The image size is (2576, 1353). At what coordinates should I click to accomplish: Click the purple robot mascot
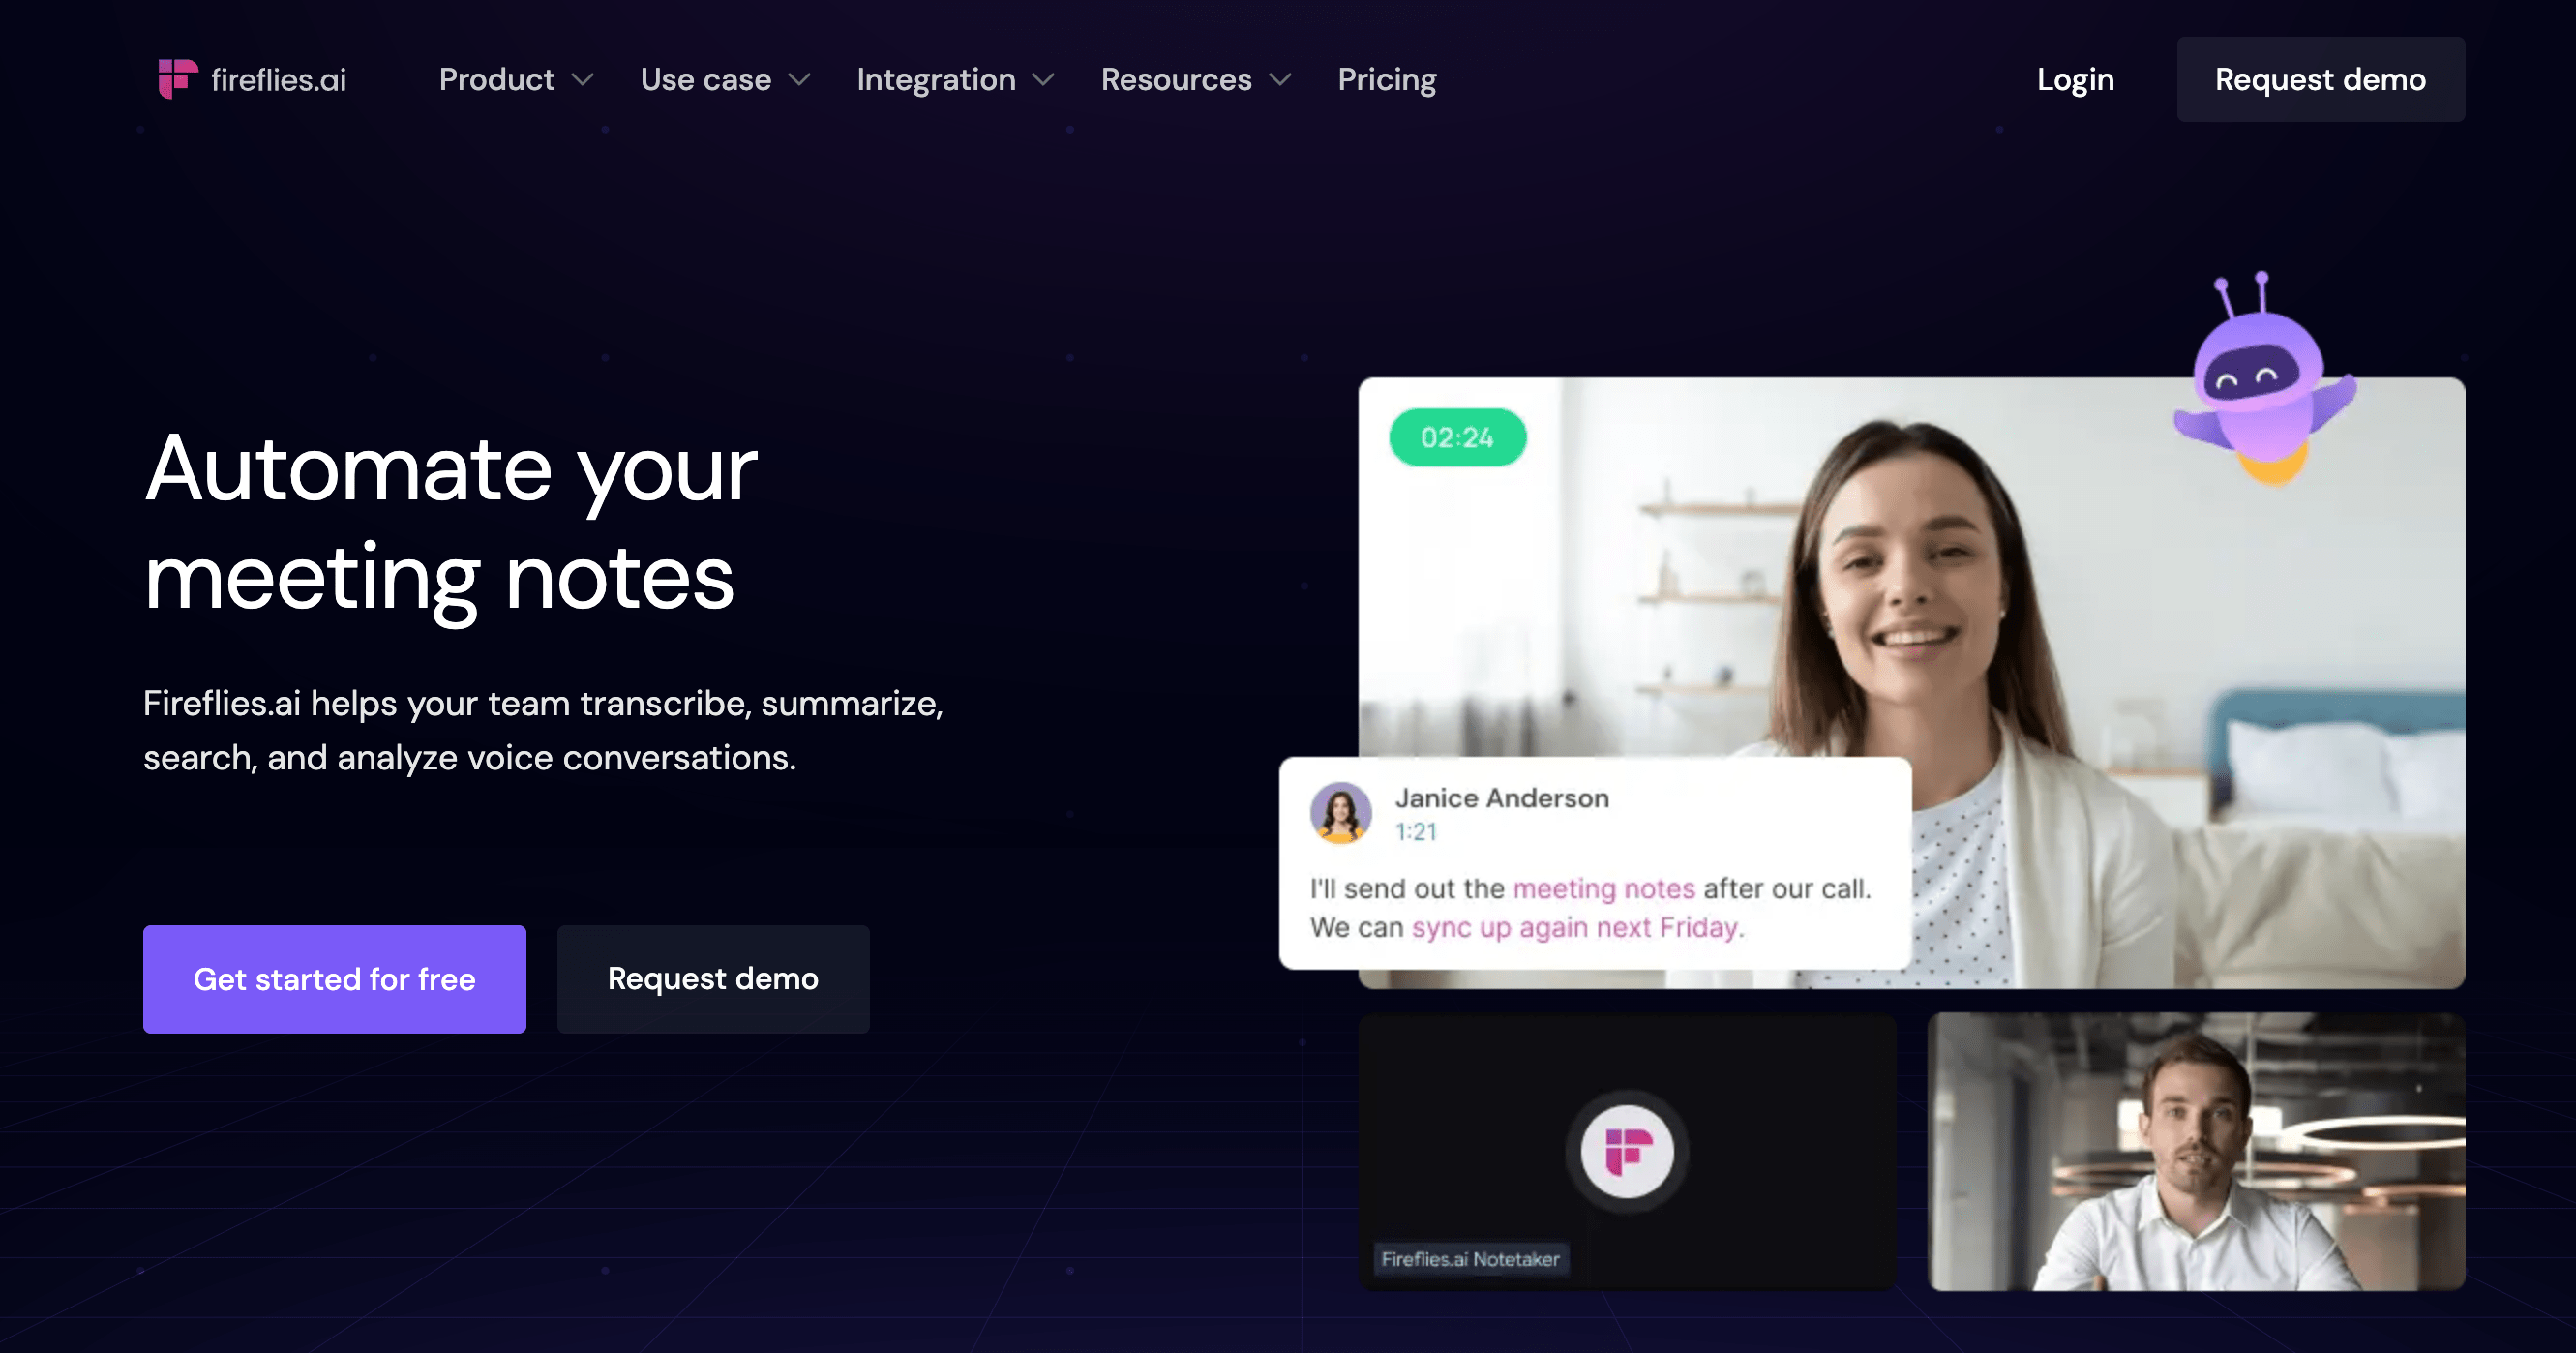point(2264,378)
